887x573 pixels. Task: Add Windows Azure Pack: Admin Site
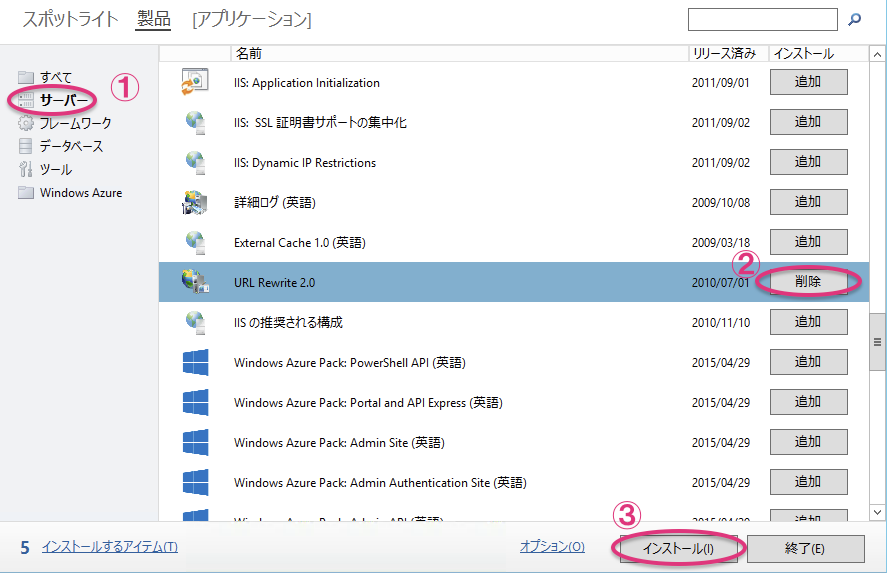tap(808, 442)
